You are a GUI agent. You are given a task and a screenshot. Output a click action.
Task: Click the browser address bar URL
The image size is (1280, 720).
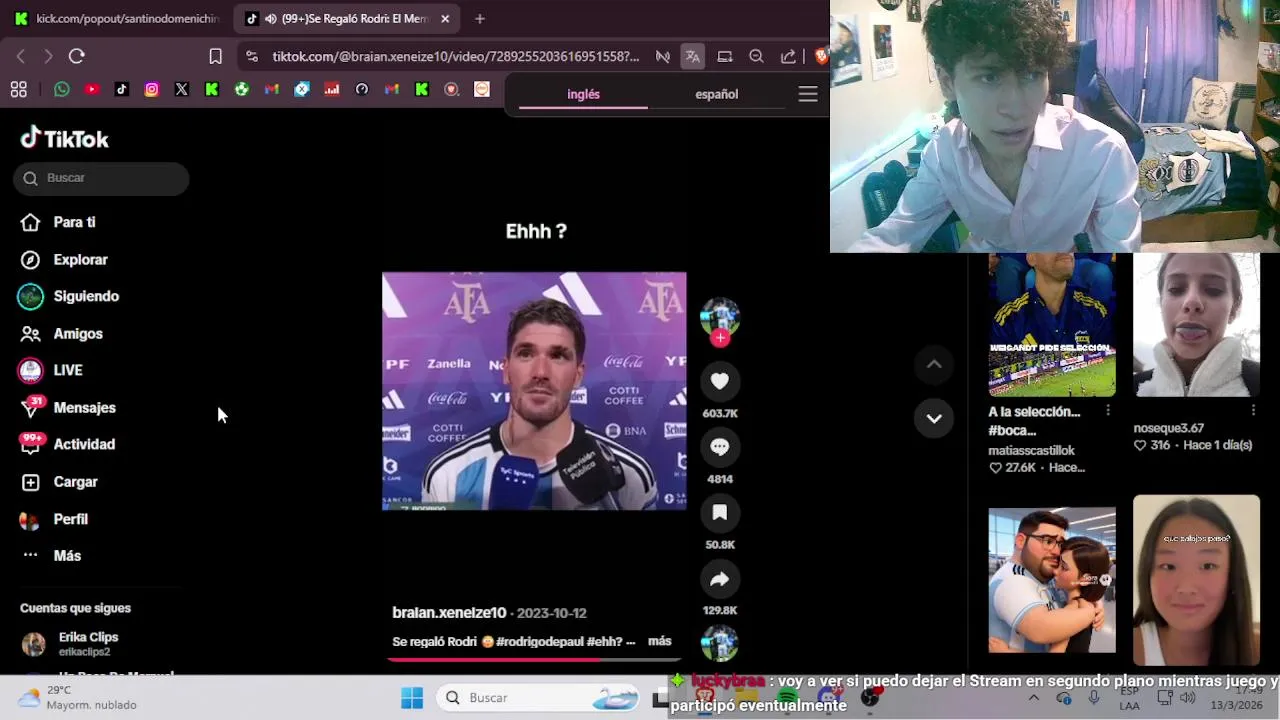455,56
